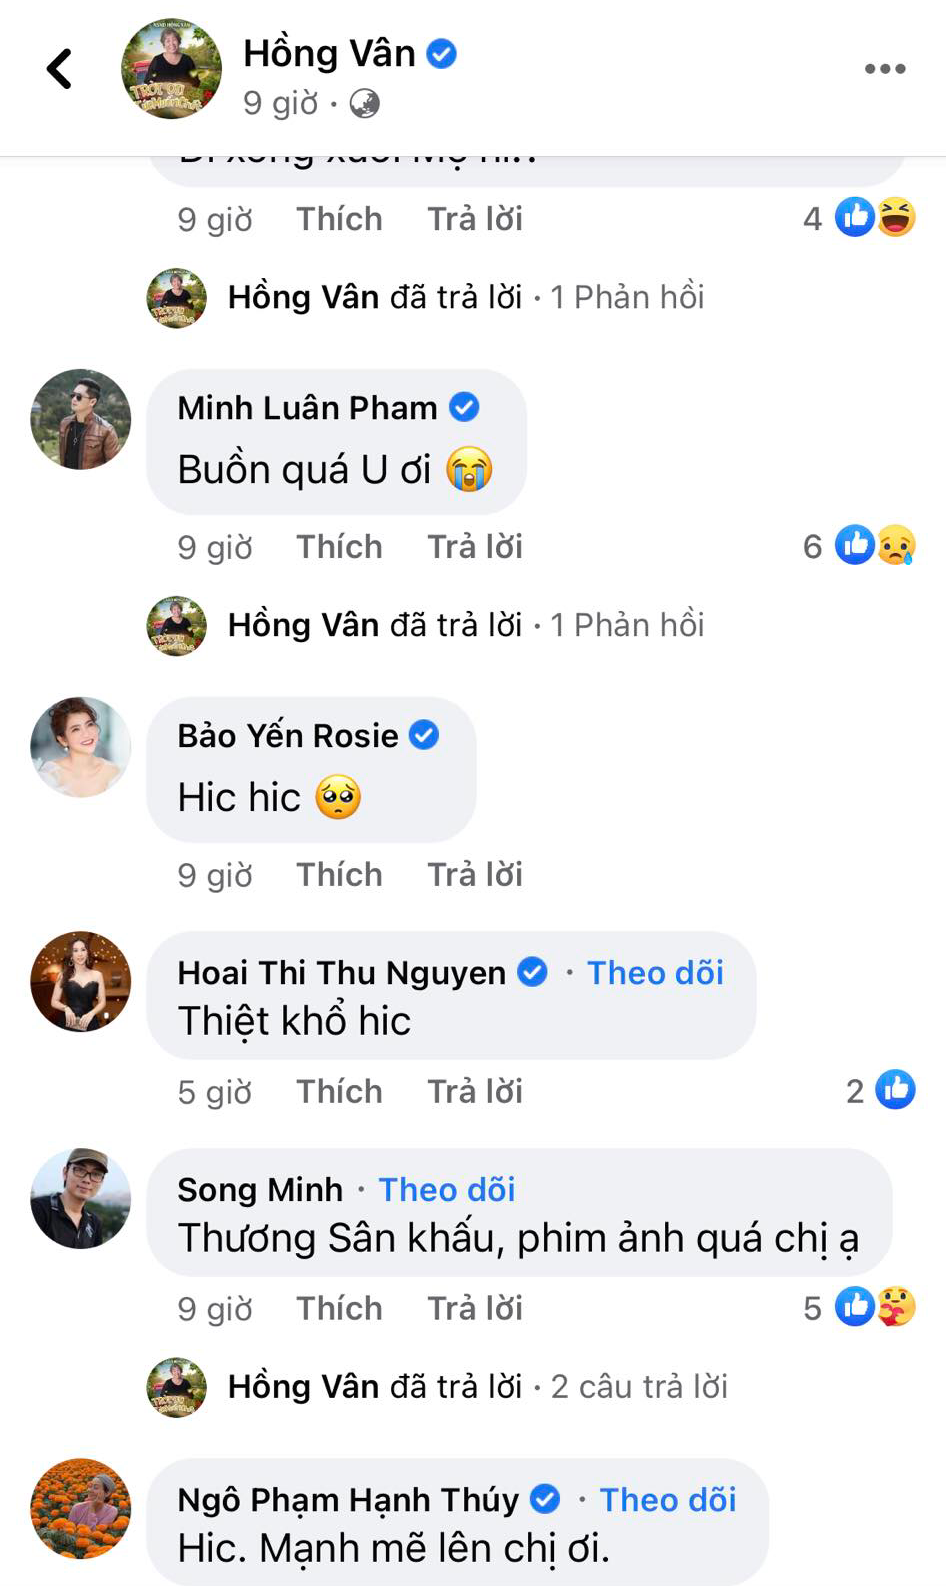
Task: Click the care reaction emoji on Song Minh's comment
Action: click(x=899, y=1306)
